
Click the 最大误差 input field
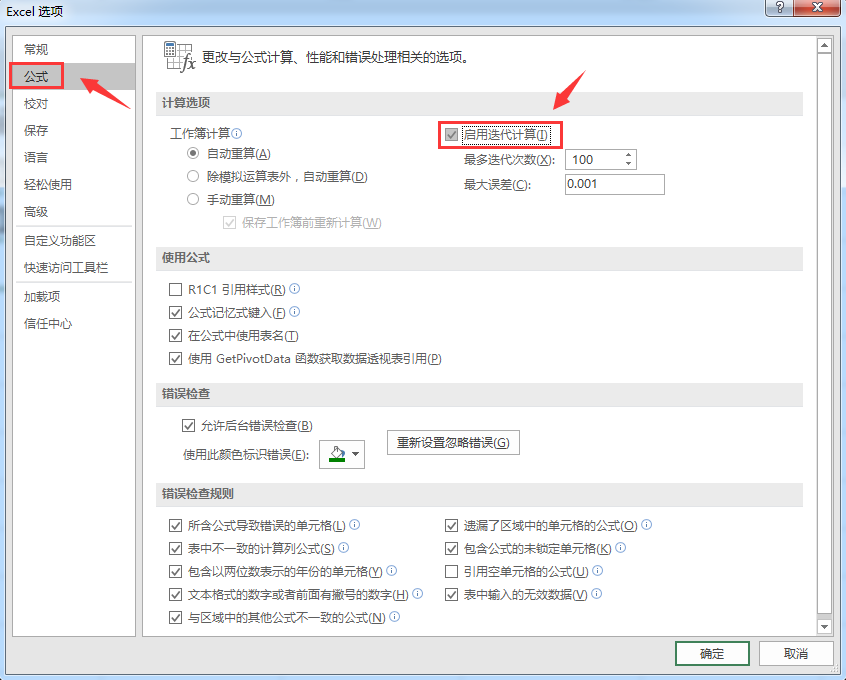coord(615,184)
